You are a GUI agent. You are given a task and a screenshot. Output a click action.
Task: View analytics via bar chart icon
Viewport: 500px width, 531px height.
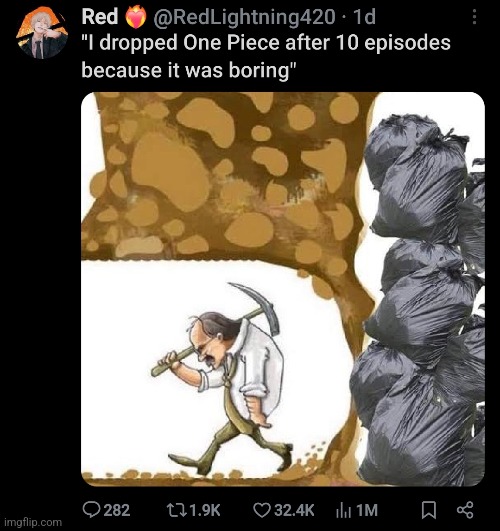tap(342, 510)
